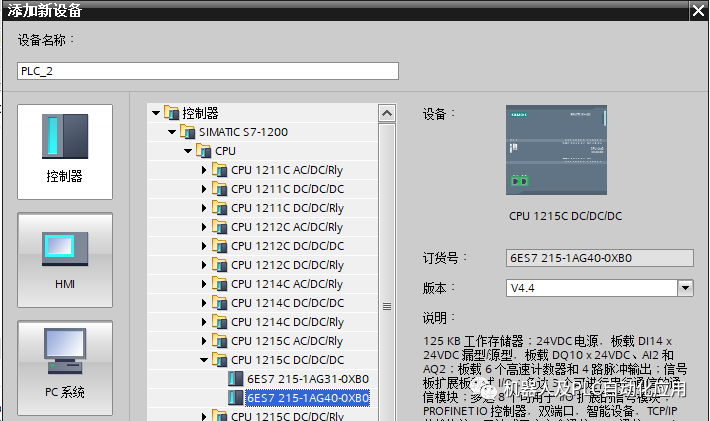The width and height of the screenshot is (710, 421).
Task: Click the 订货号 order number field
Action: [x=600, y=258]
